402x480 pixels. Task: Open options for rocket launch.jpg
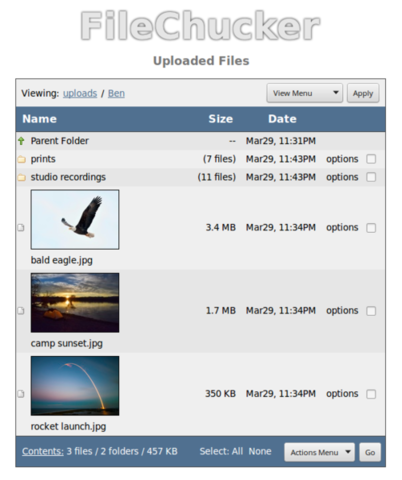342,394
